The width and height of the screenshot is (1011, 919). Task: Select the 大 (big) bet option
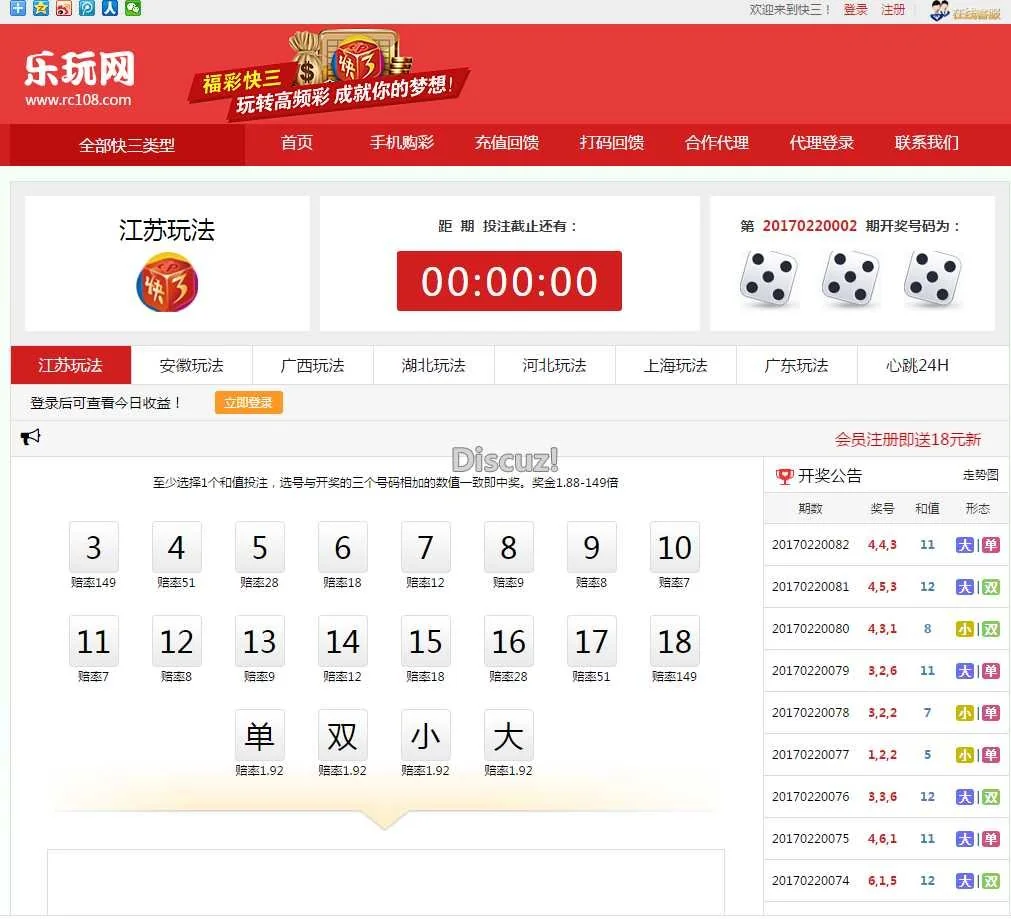pos(508,736)
